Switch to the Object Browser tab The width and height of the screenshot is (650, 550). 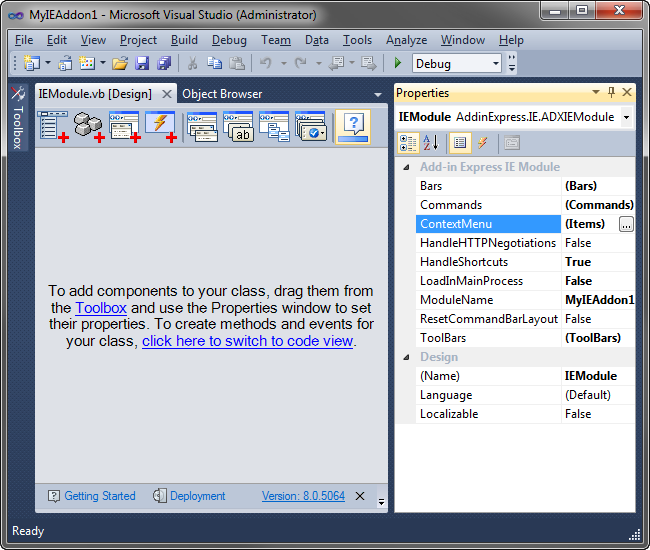[x=222, y=94]
